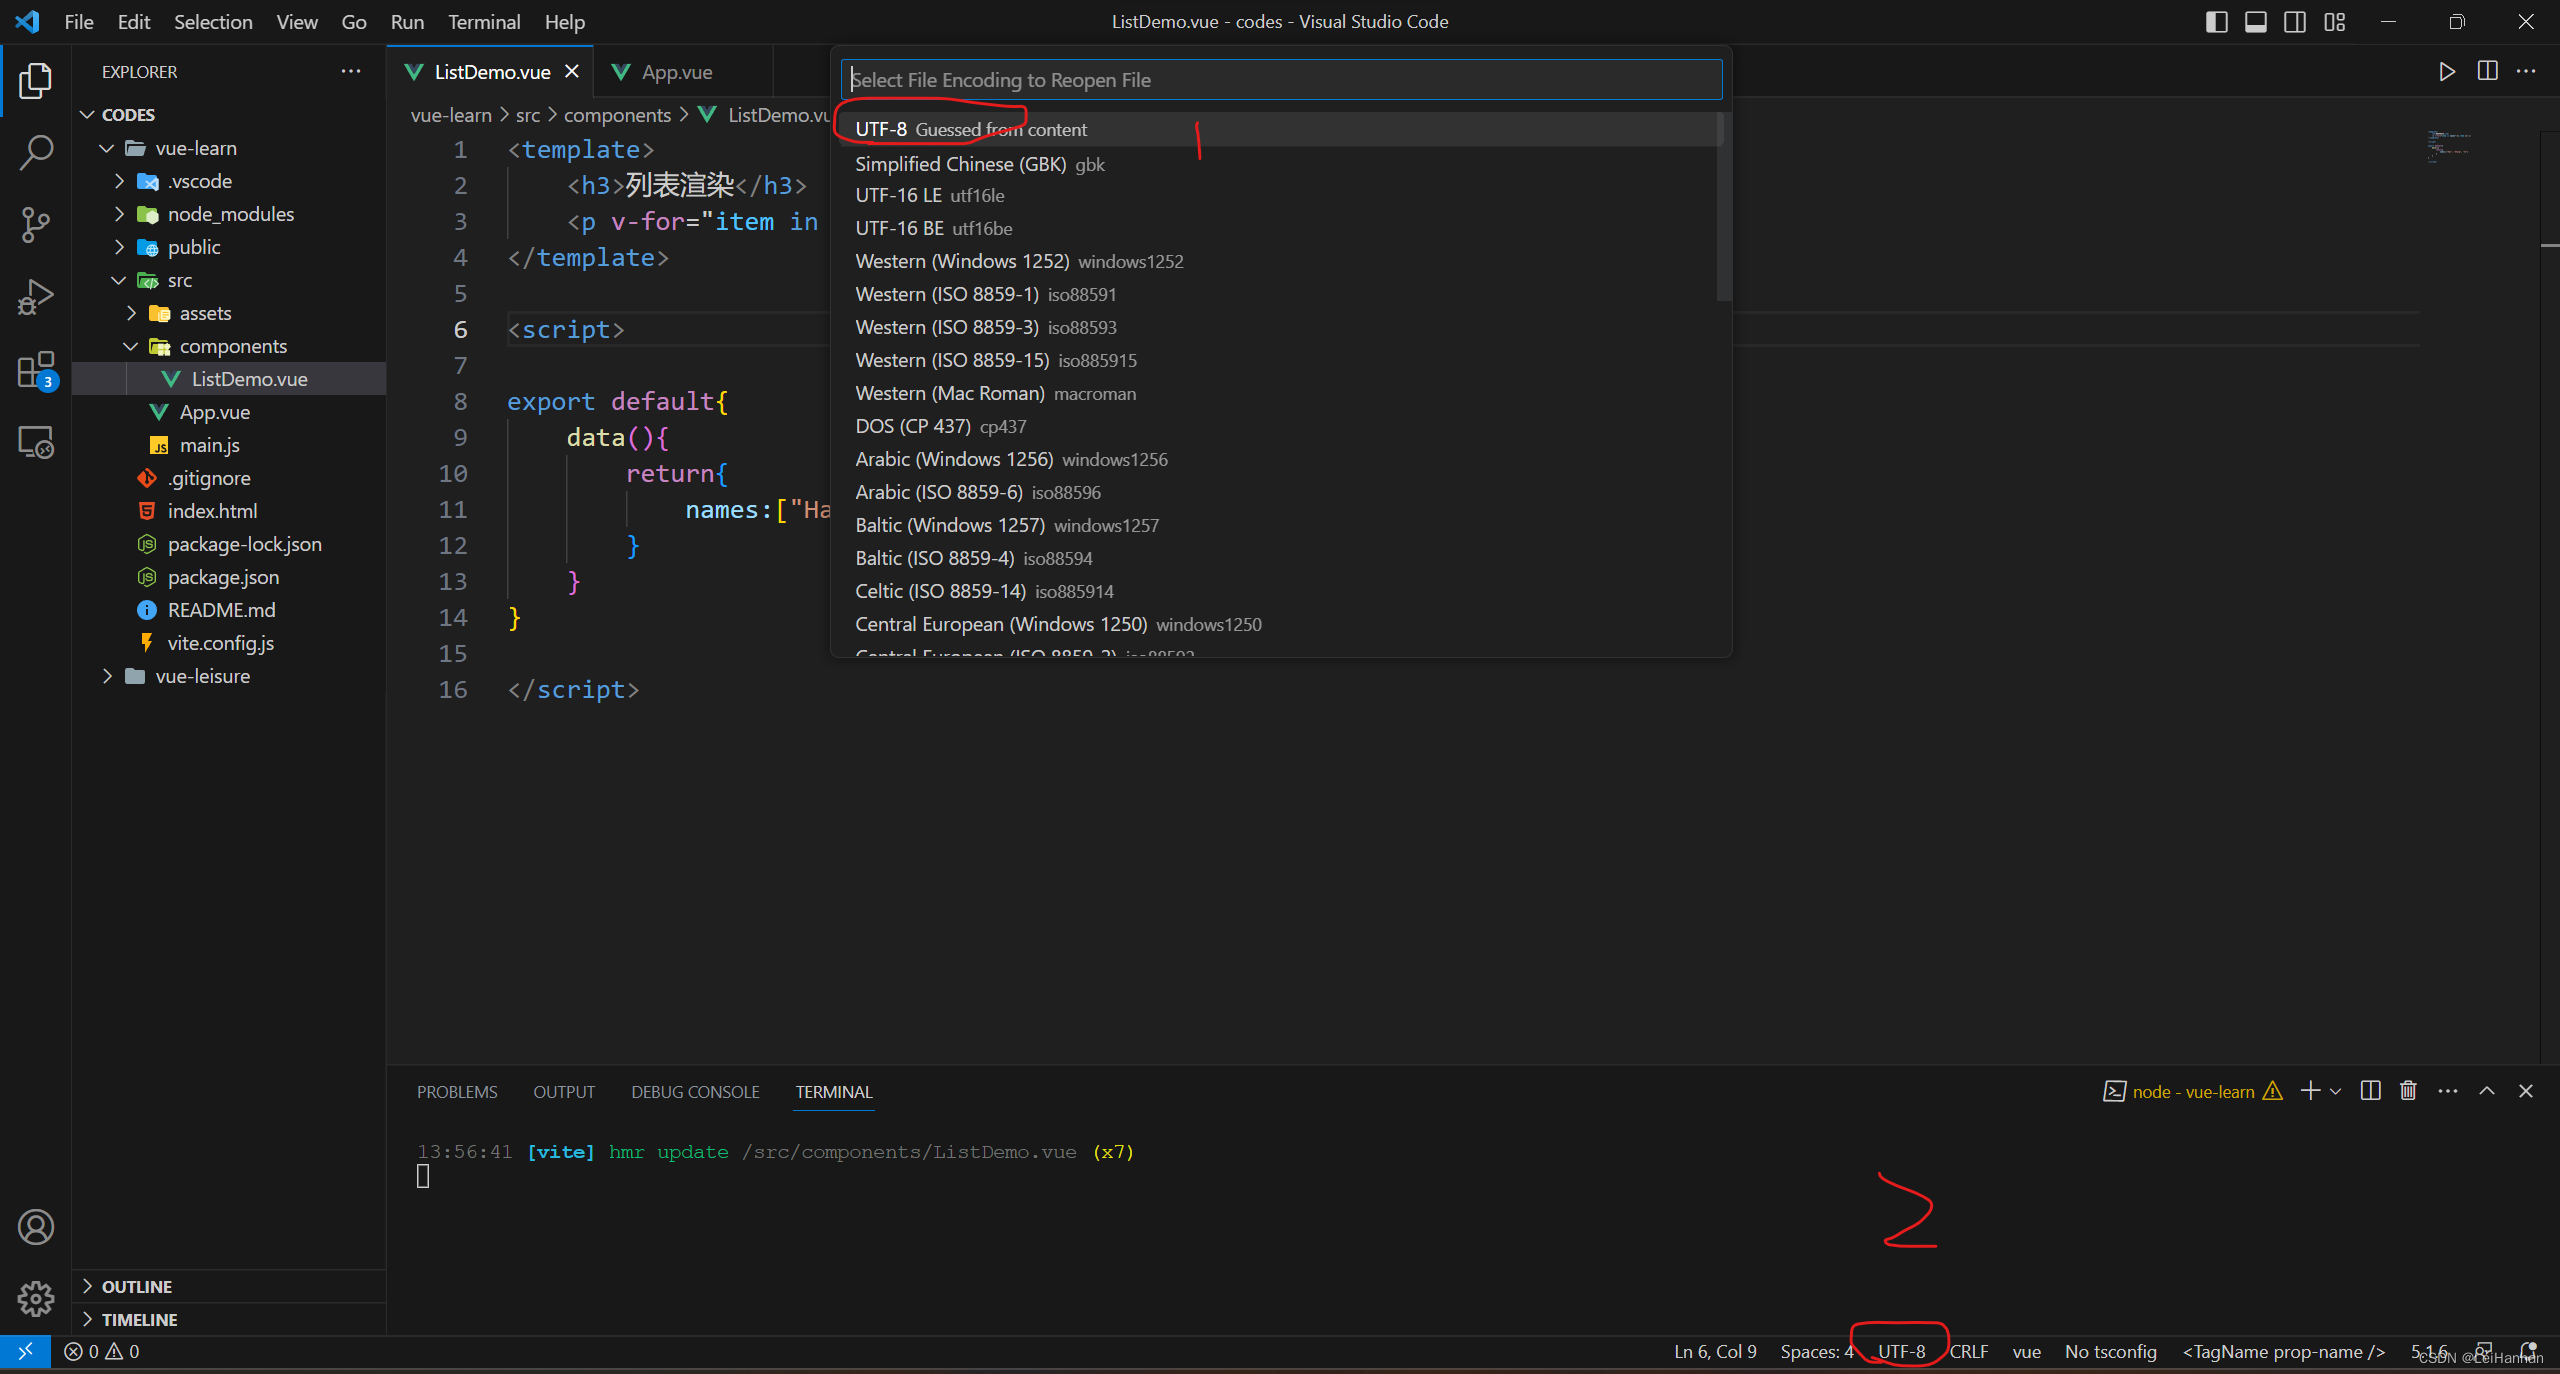2560x1374 pixels.
Task: Toggle the primary side bar
Action: 2217,21
